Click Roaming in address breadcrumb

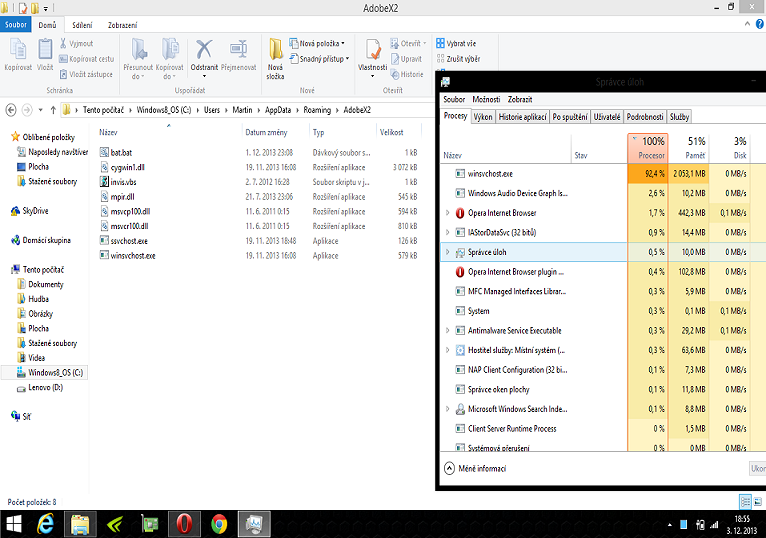pos(317,110)
